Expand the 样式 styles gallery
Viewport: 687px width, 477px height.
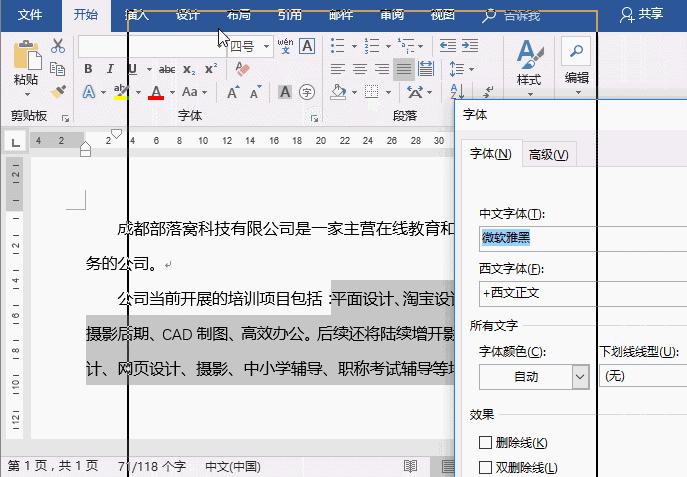529,68
